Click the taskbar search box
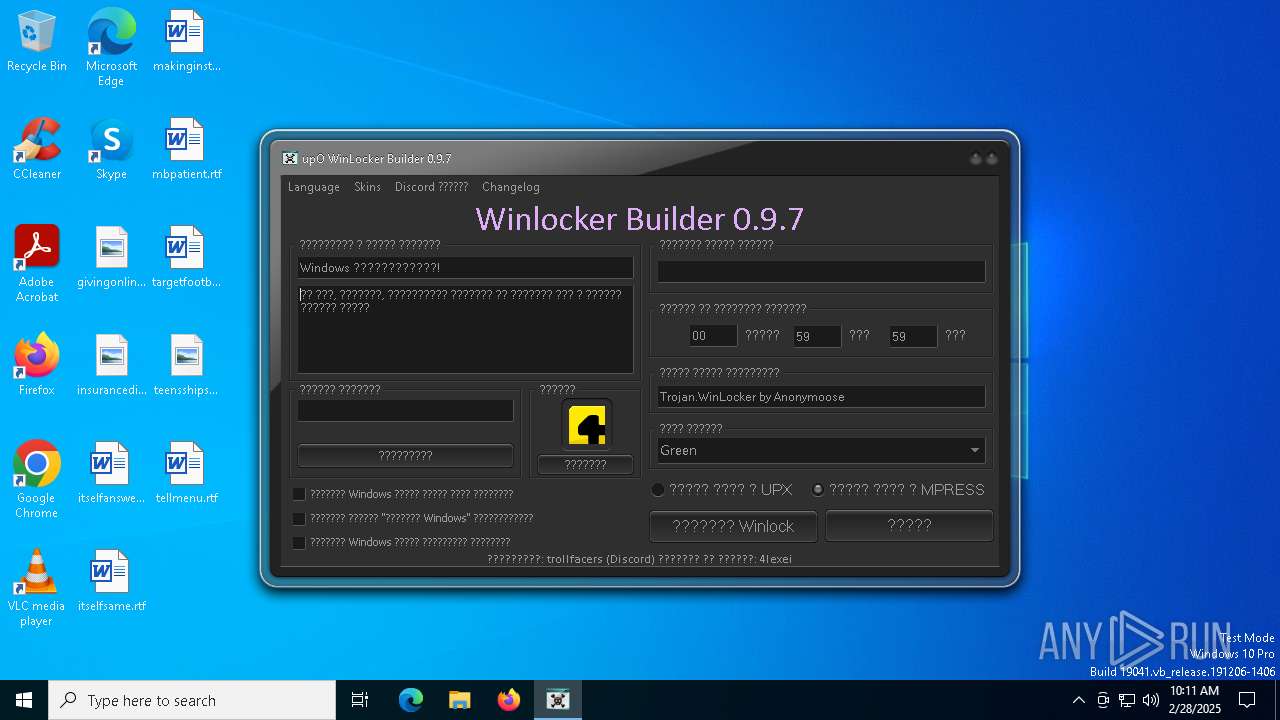This screenshot has height=720, width=1280. point(192,700)
